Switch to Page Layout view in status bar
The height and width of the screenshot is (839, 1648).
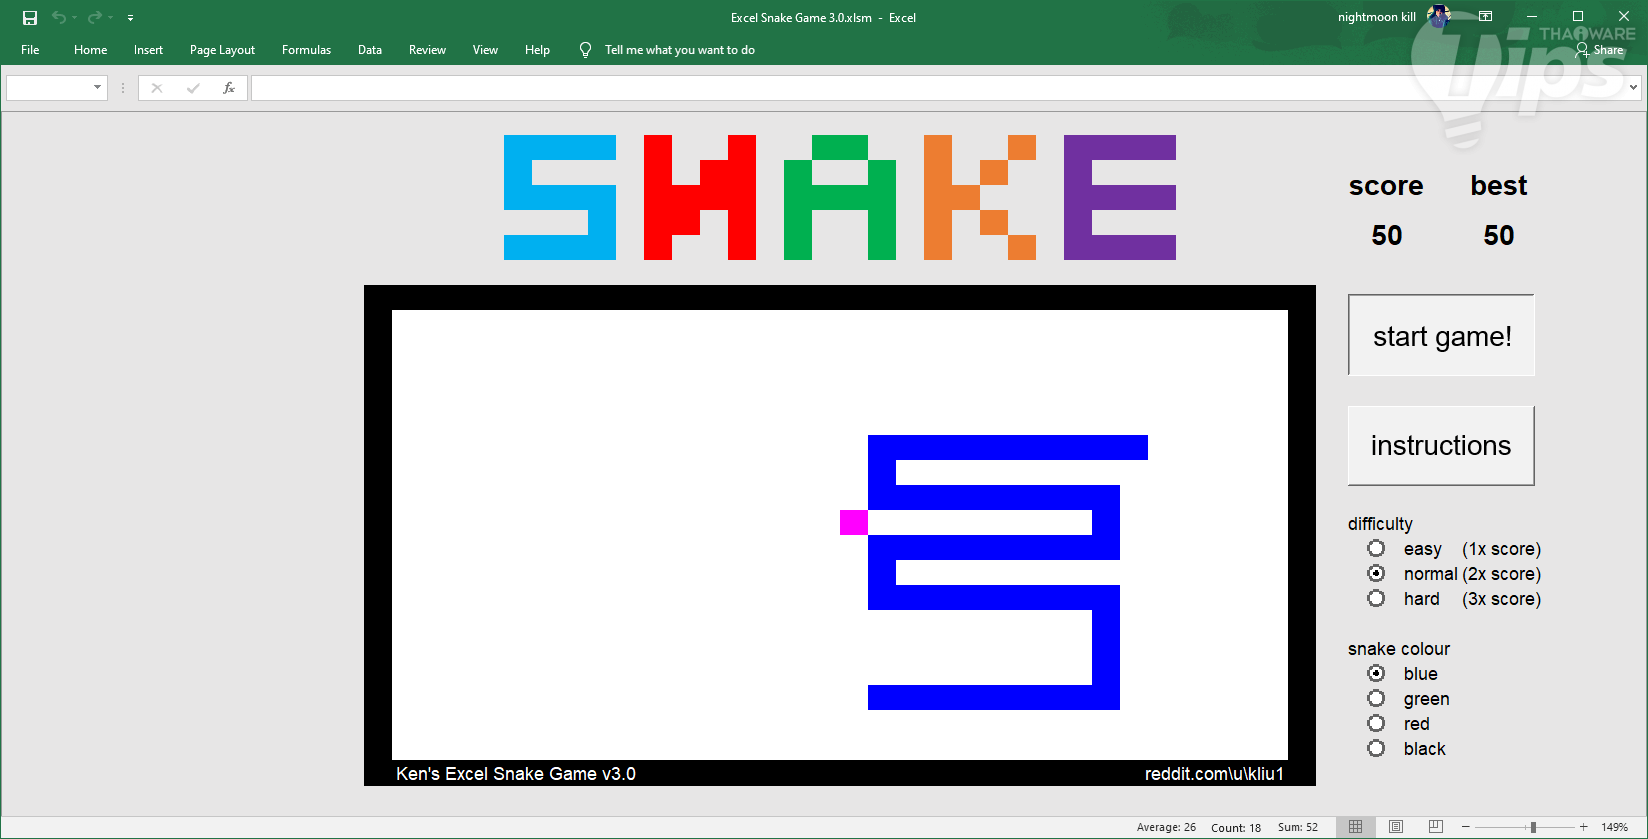(1396, 827)
